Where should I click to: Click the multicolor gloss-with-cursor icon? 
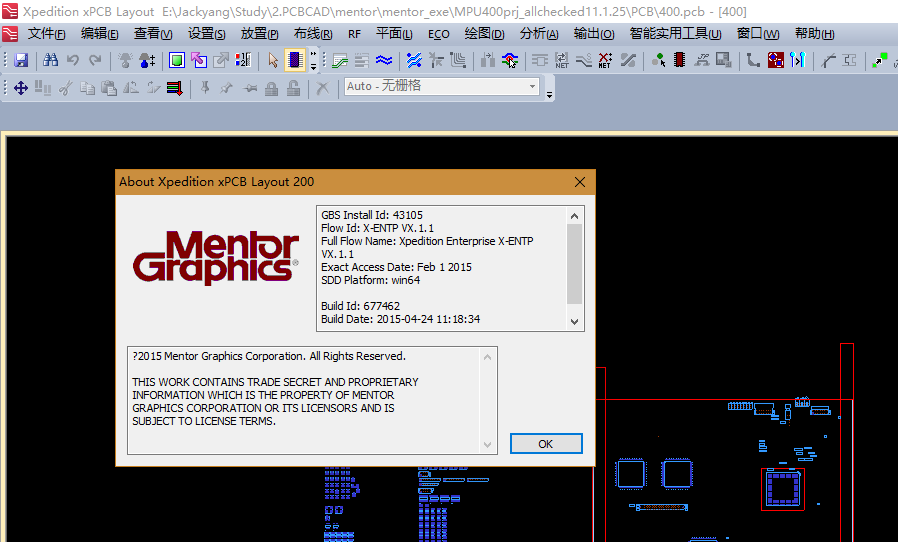coord(510,60)
